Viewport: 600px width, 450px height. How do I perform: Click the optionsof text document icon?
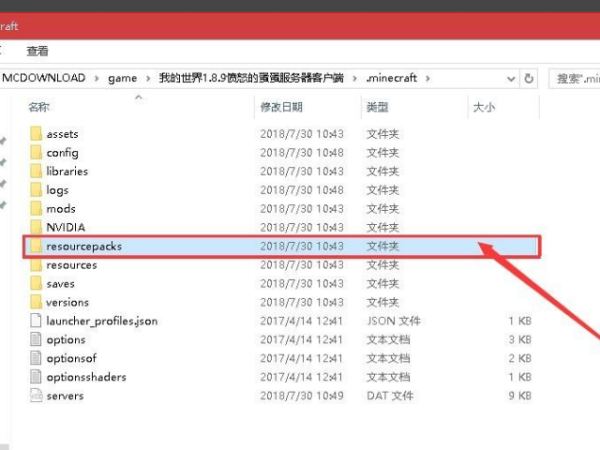36,358
